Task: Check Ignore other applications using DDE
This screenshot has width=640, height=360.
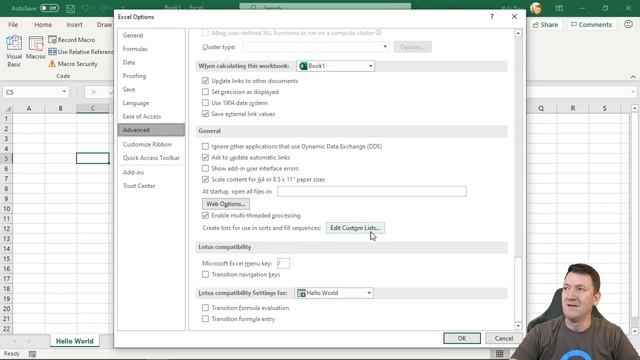Action: (205, 146)
